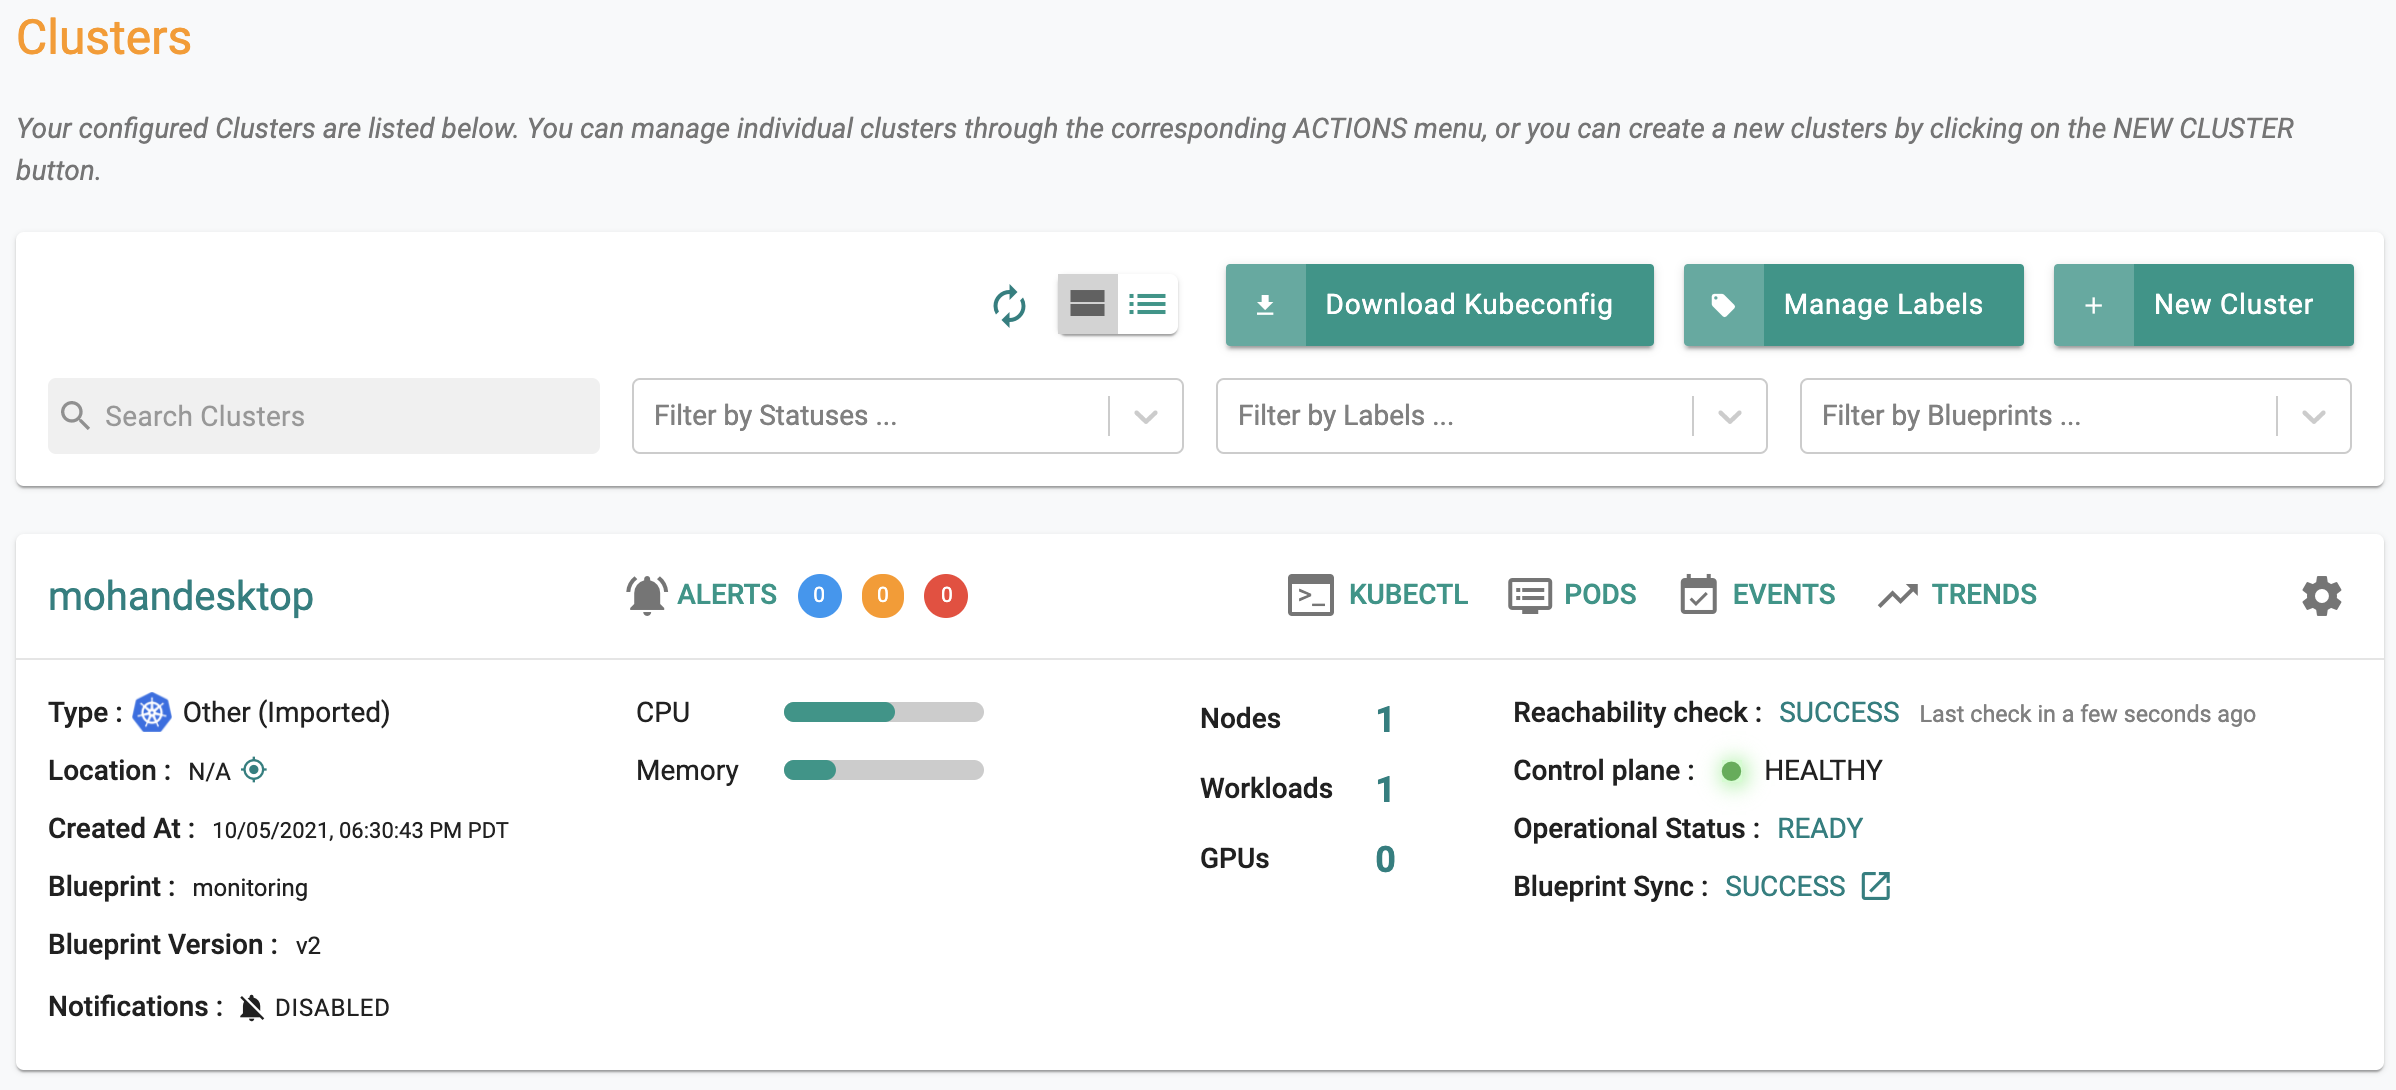Click the refresh clusters icon
This screenshot has height=1090, width=2396.
tap(1009, 305)
